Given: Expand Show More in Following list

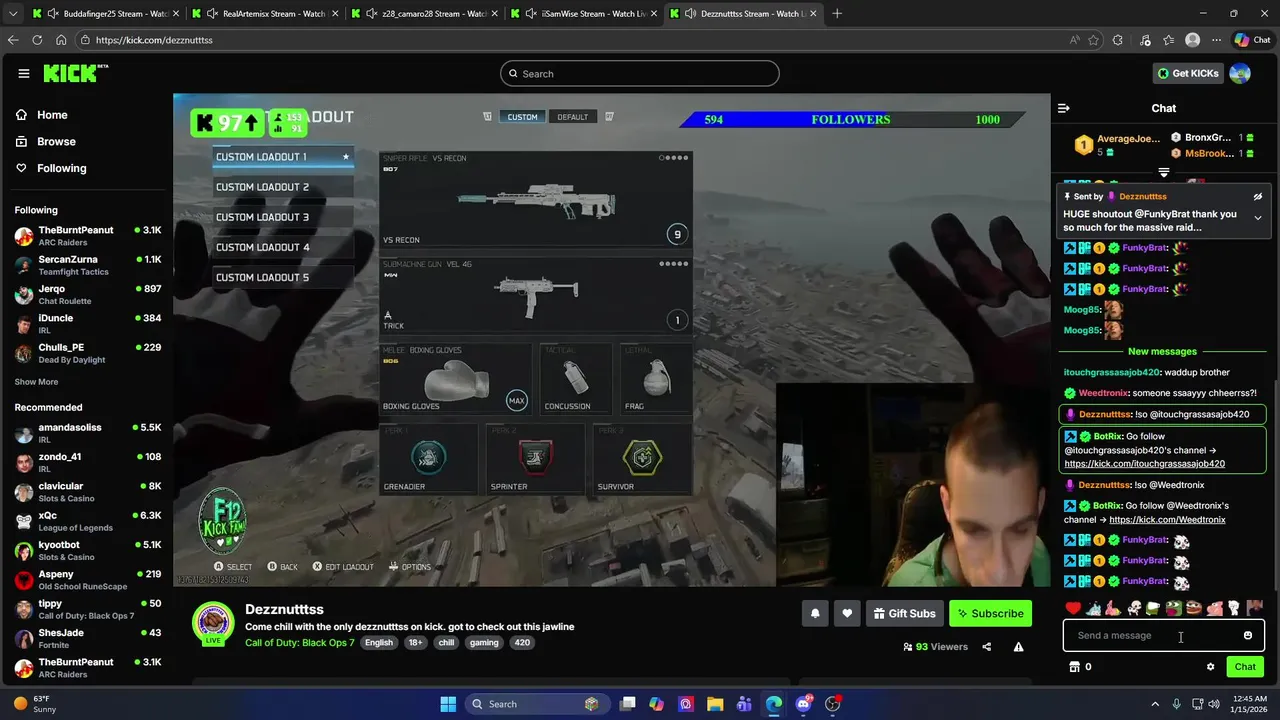Looking at the screenshot, I should coord(36,382).
